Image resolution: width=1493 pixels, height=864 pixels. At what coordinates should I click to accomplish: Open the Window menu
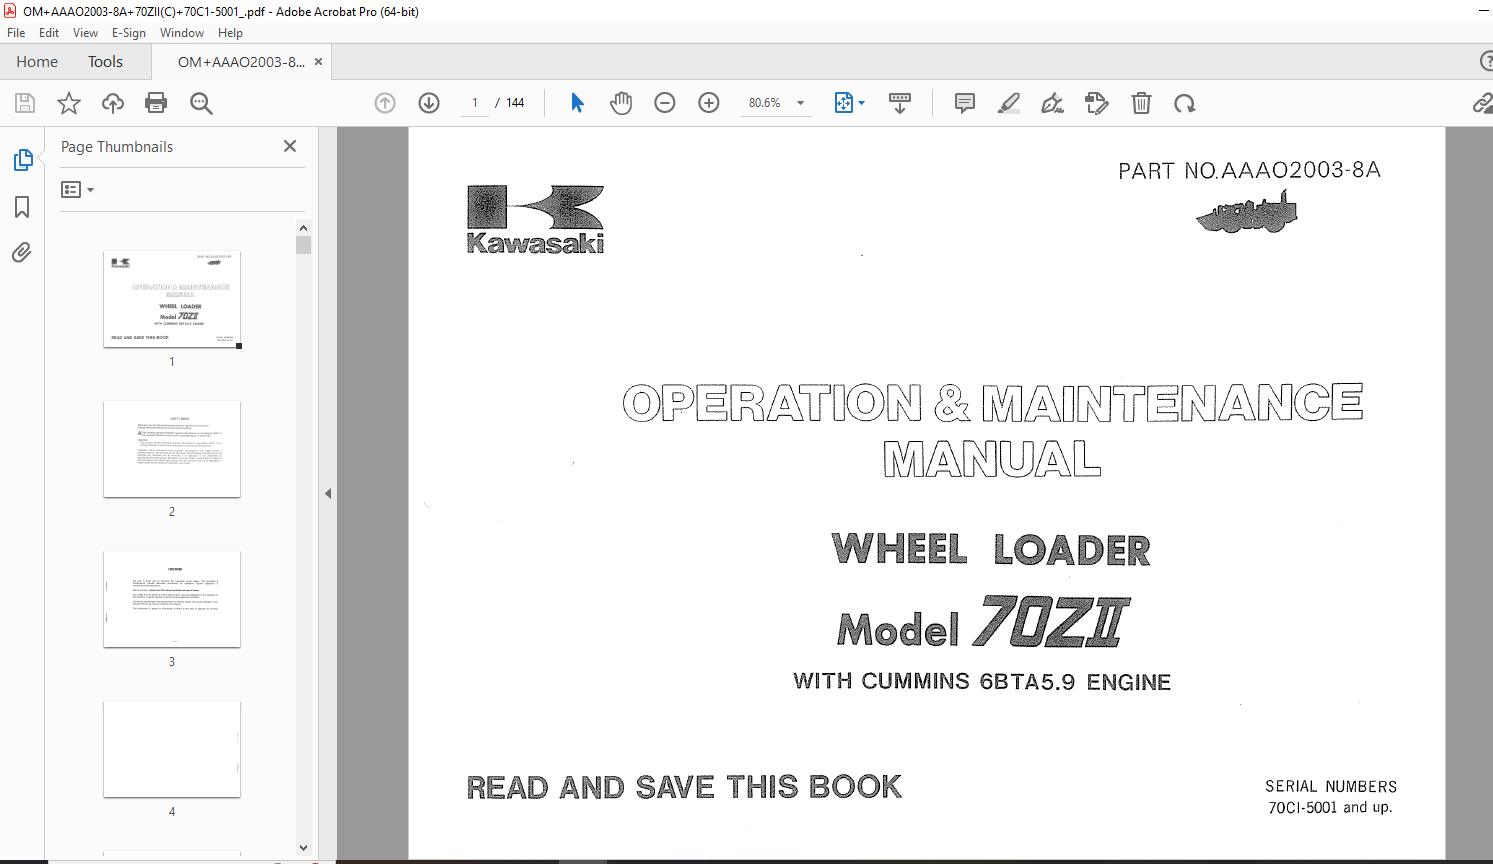(x=182, y=33)
